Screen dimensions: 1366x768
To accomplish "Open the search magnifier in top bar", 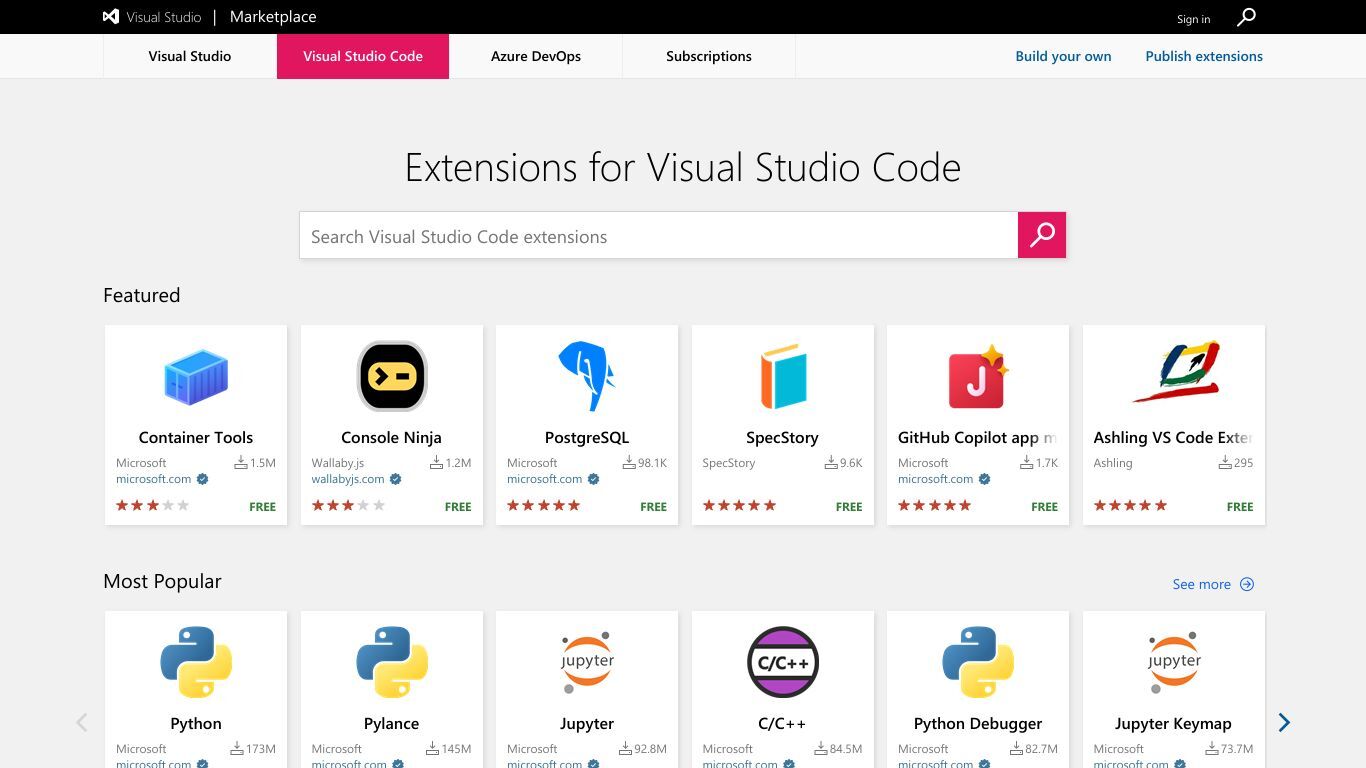I will 1246,17.
